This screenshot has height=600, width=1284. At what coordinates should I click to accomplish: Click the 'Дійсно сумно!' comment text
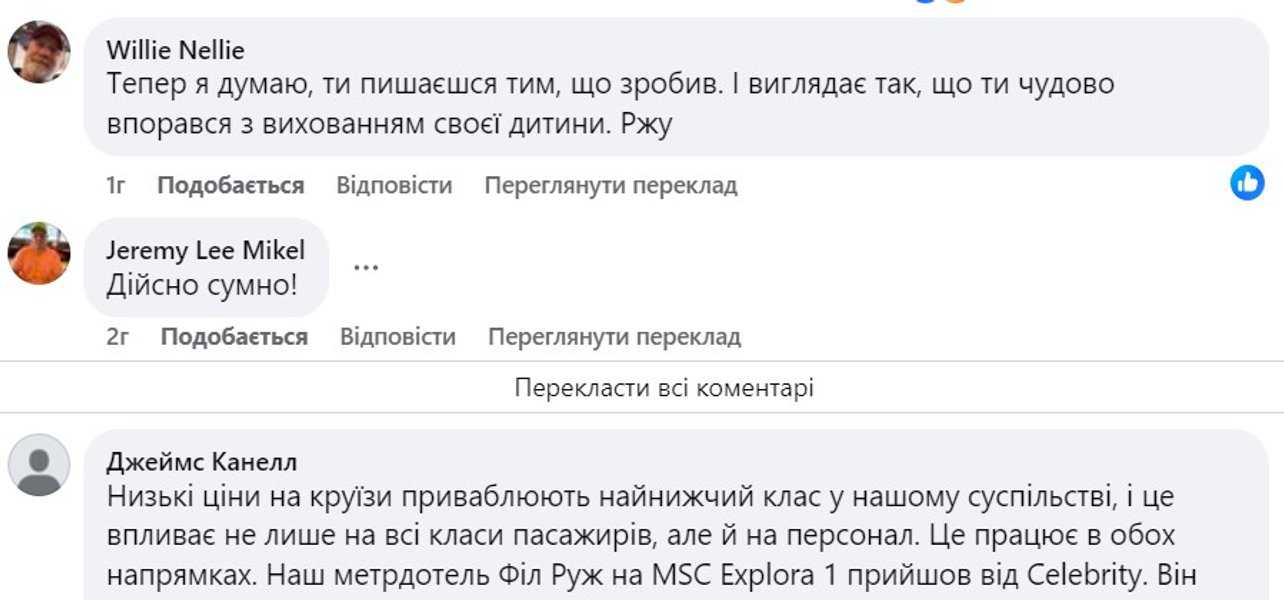point(202,287)
